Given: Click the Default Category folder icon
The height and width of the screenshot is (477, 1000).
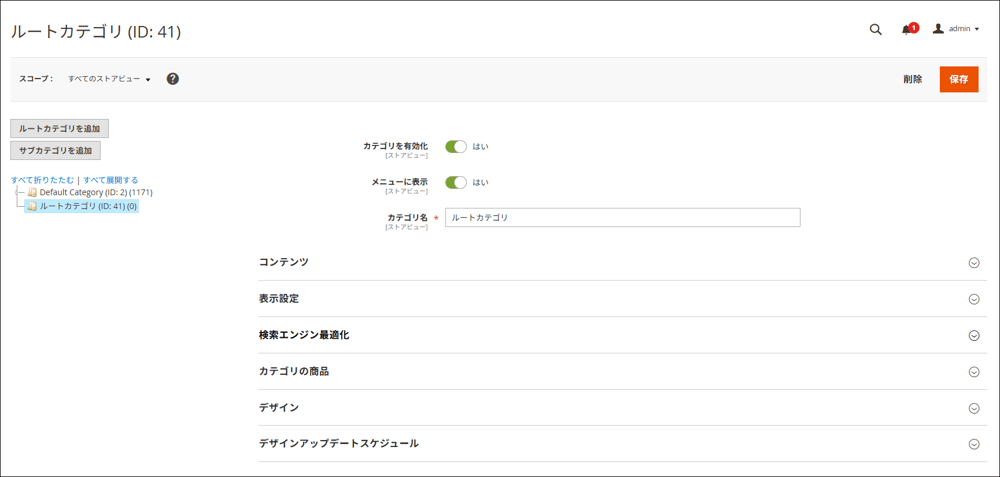Looking at the screenshot, I should click(x=32, y=192).
